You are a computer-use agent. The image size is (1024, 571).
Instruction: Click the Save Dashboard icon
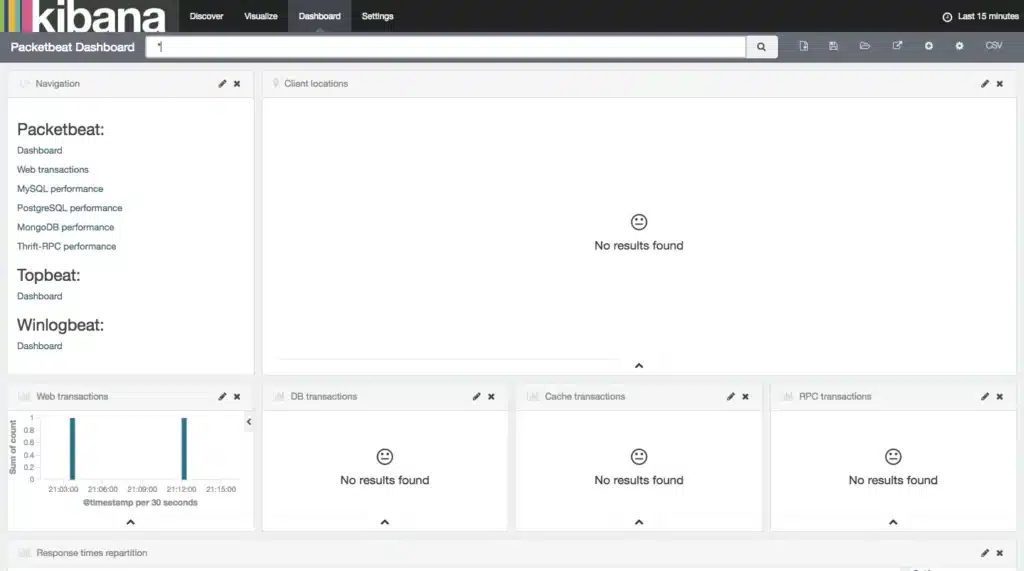(x=833, y=46)
